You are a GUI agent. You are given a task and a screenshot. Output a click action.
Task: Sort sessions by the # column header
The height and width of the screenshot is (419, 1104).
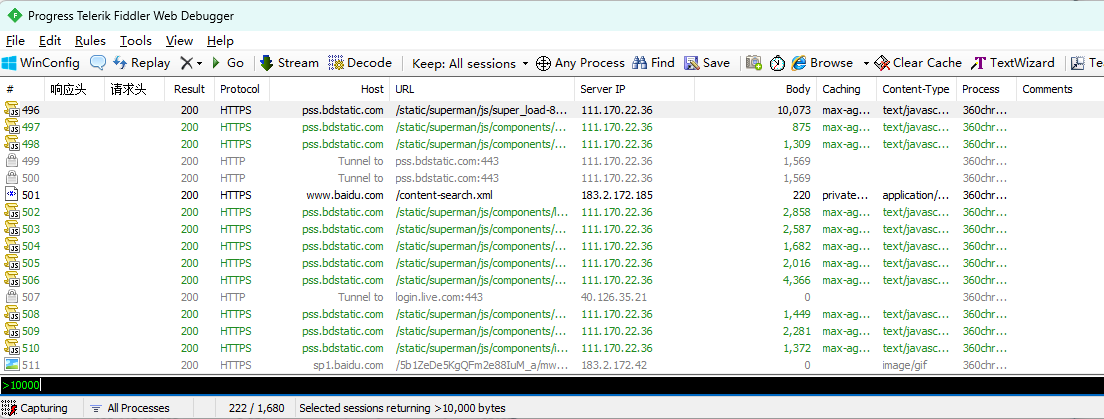pos(23,89)
